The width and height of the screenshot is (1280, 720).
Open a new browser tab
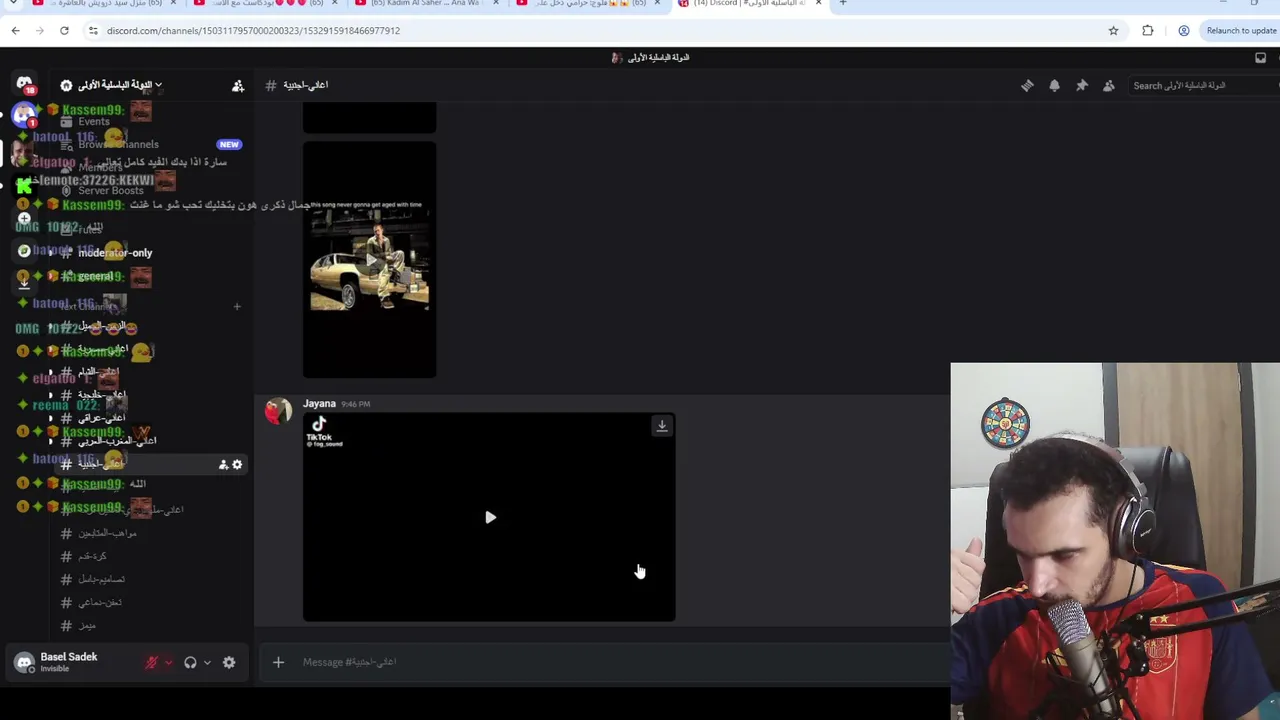(x=843, y=4)
